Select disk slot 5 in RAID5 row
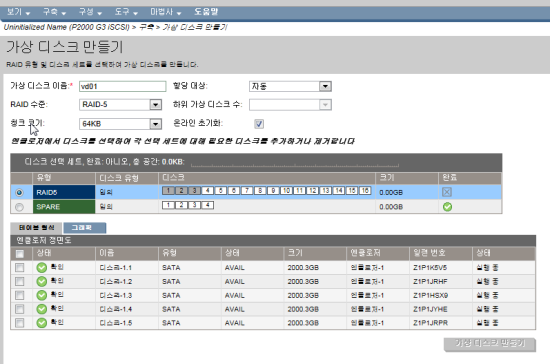550x364 pixels. [x=221, y=190]
